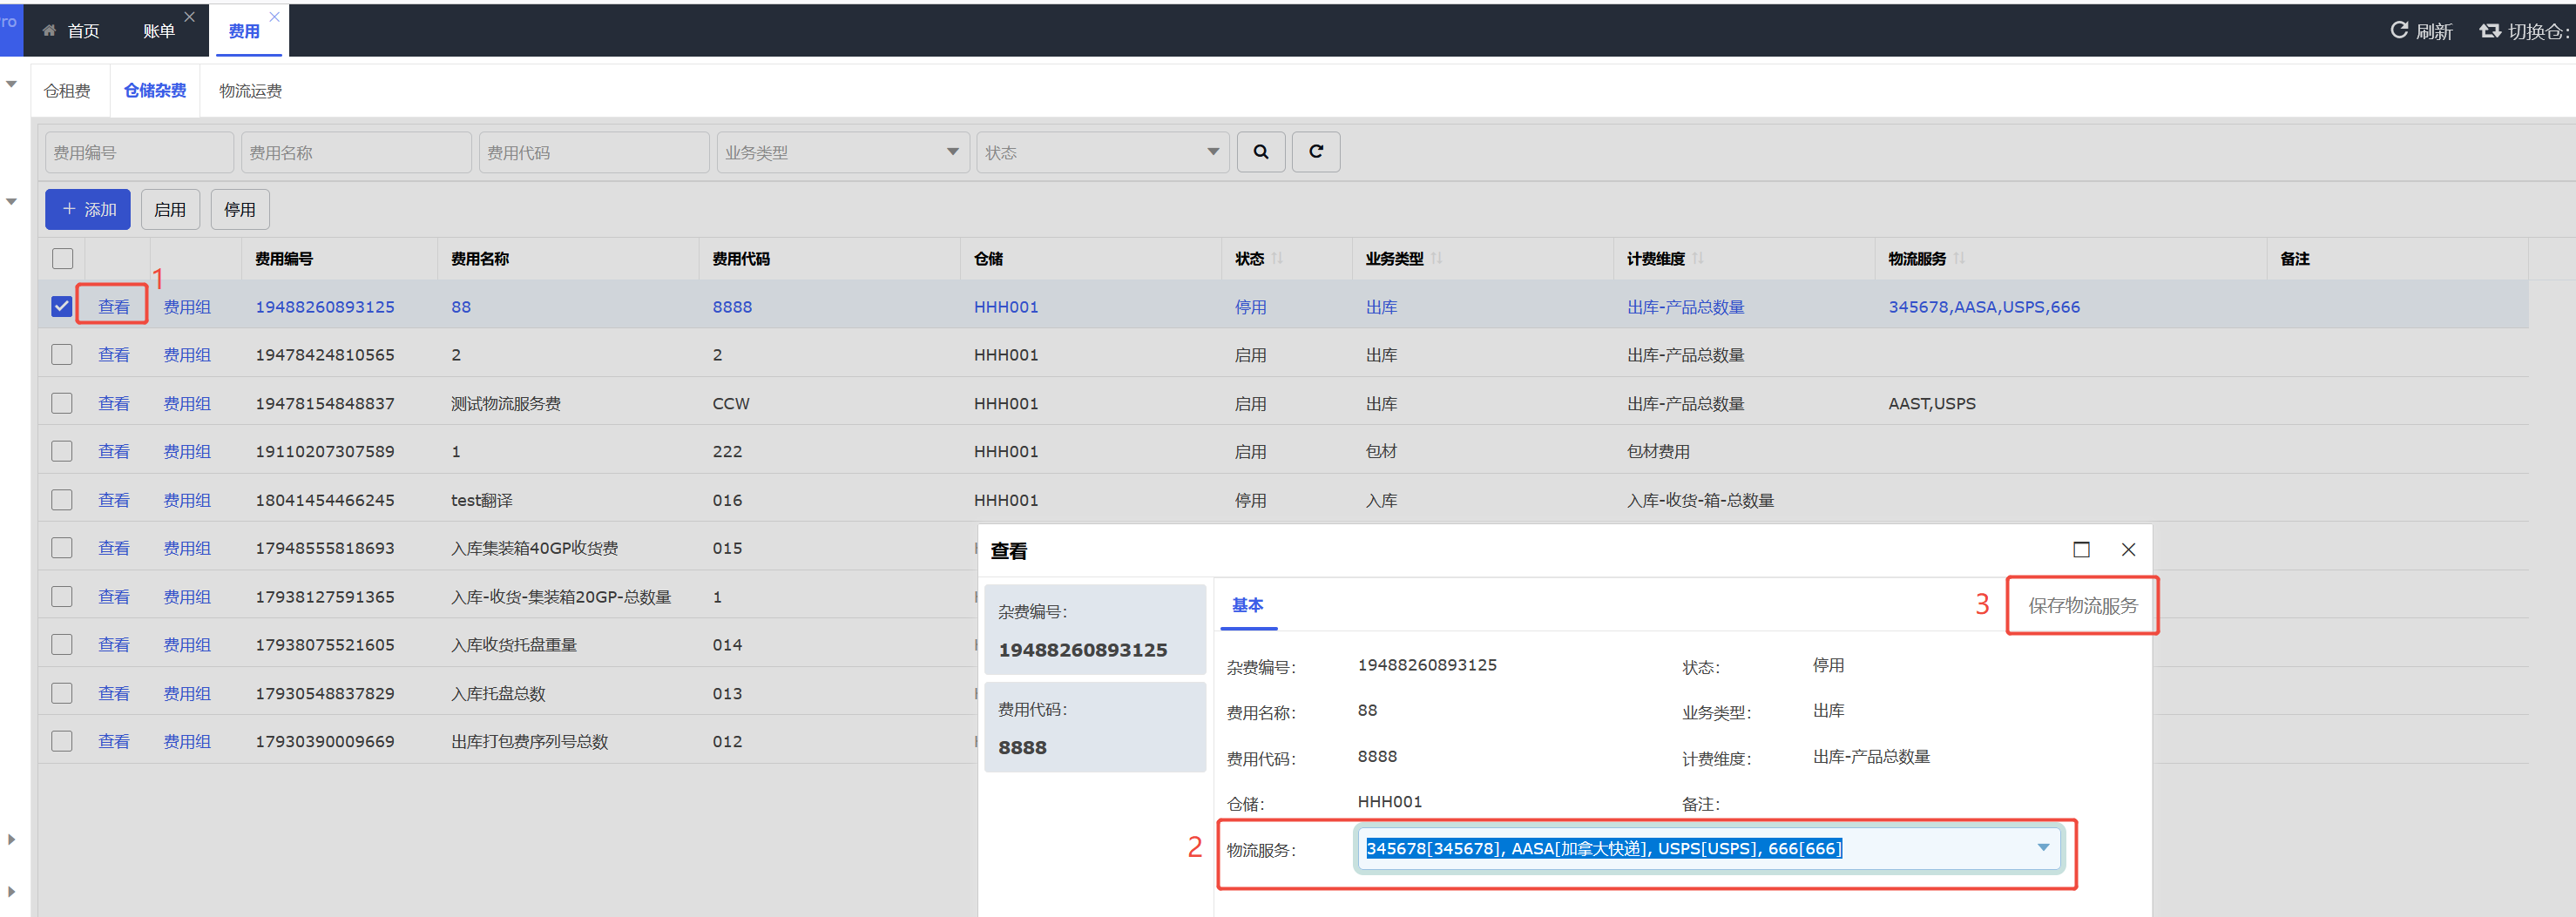This screenshot has height=917, width=2576.
Task: Click 费用组 link for 出库打包费序列号总数 row
Action: [x=187, y=742]
